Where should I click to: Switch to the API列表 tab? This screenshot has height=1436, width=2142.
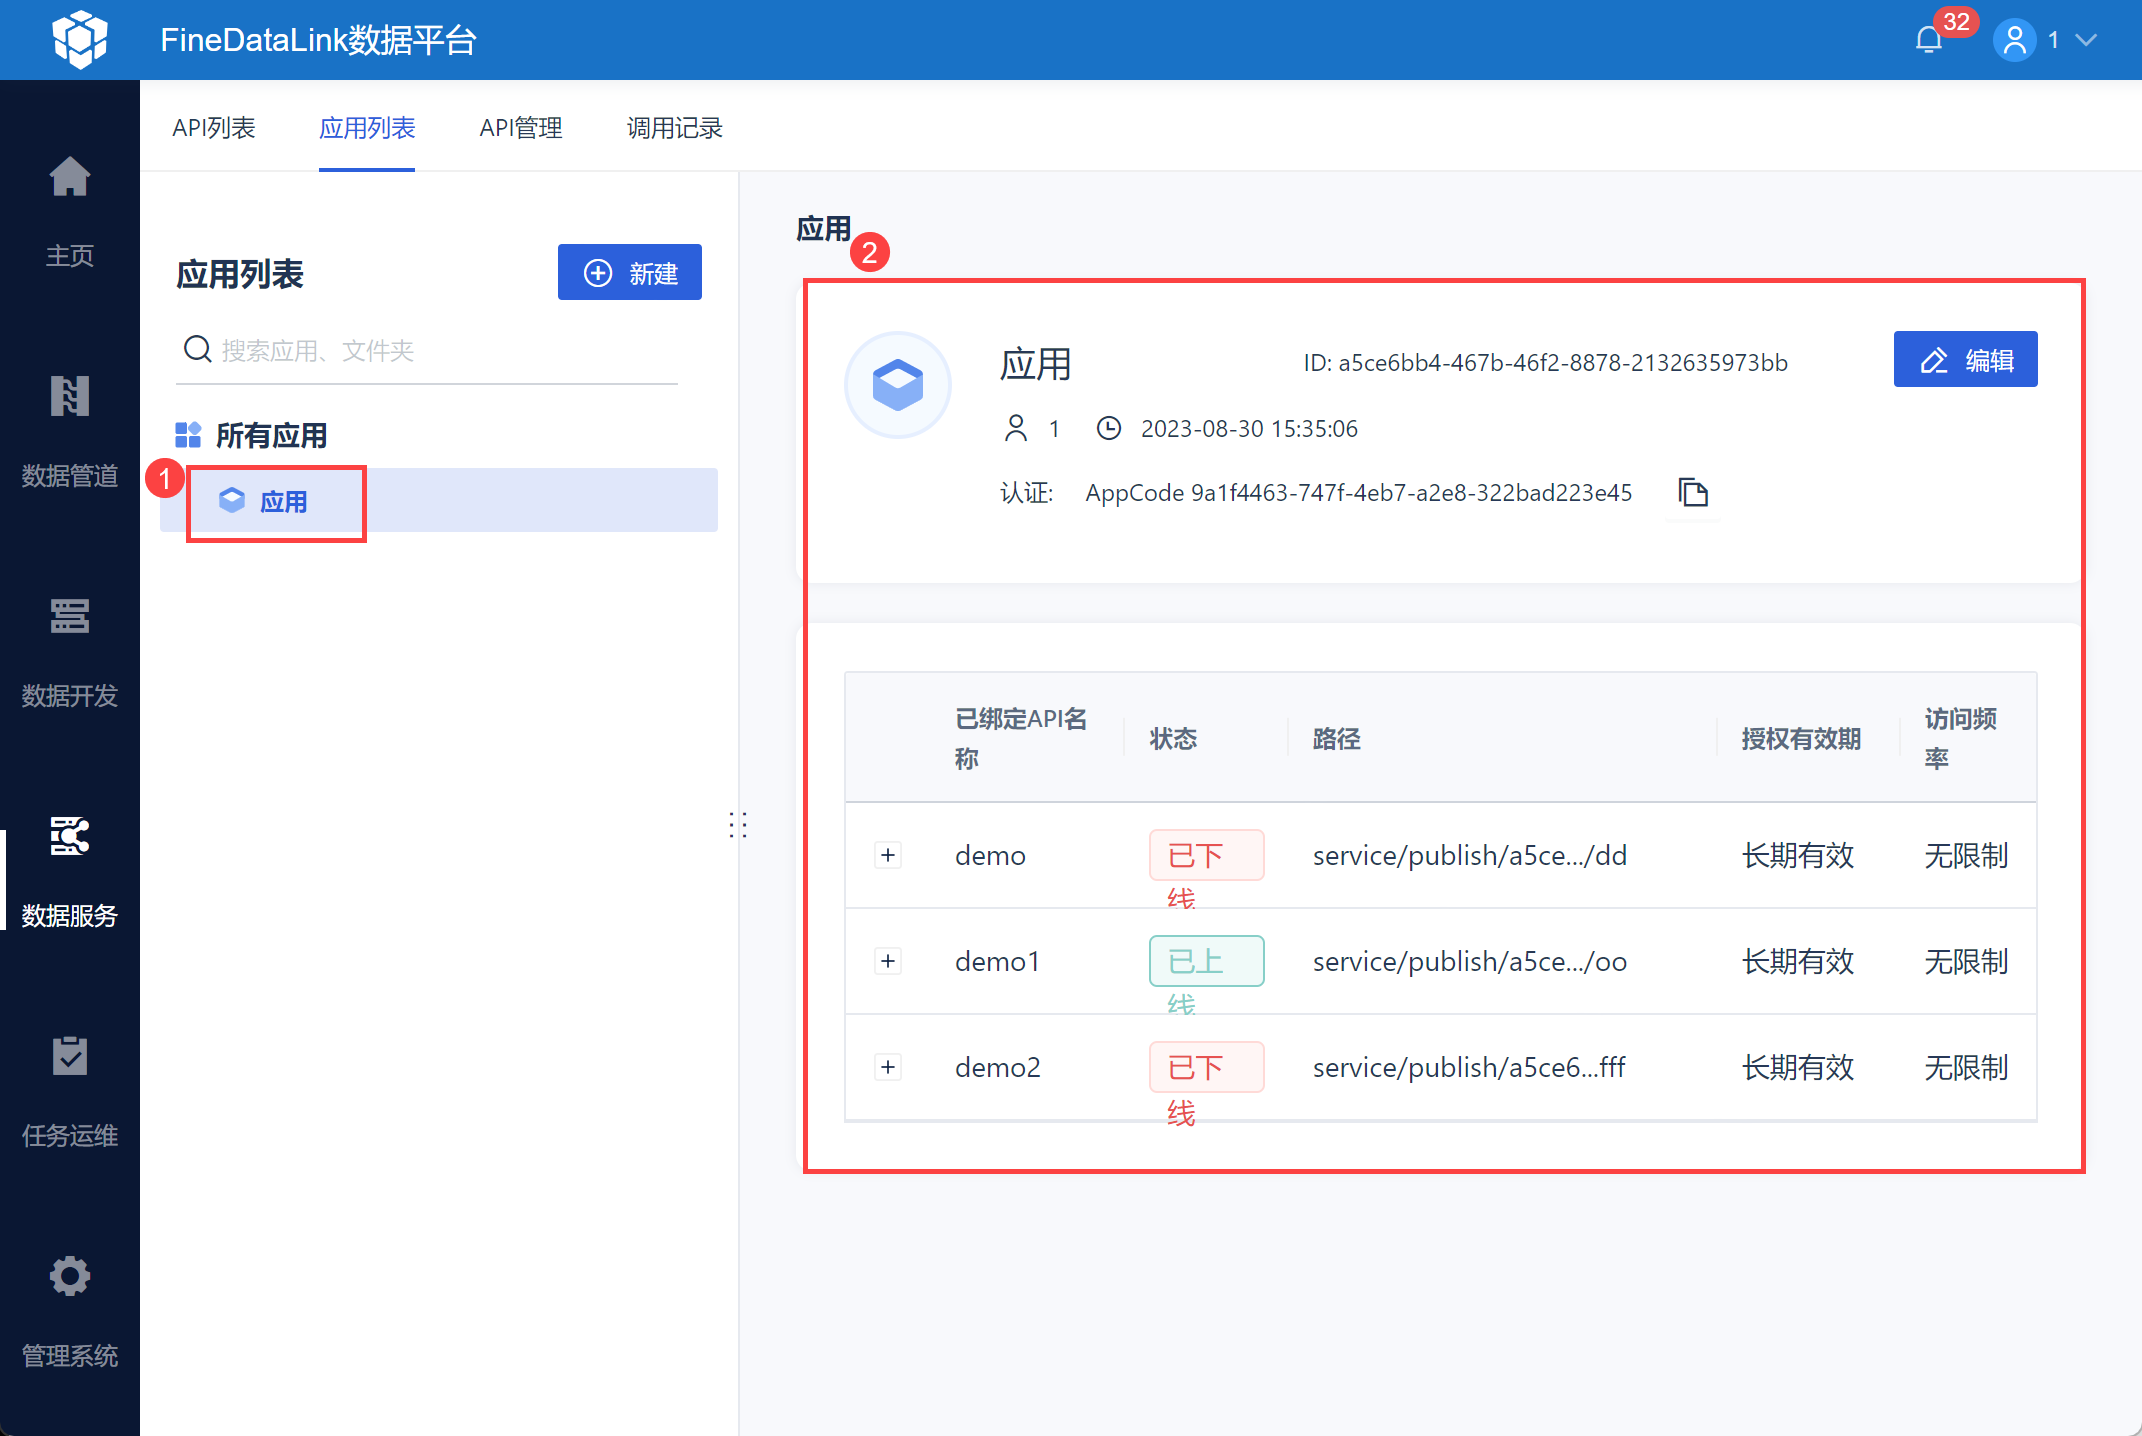point(213,128)
